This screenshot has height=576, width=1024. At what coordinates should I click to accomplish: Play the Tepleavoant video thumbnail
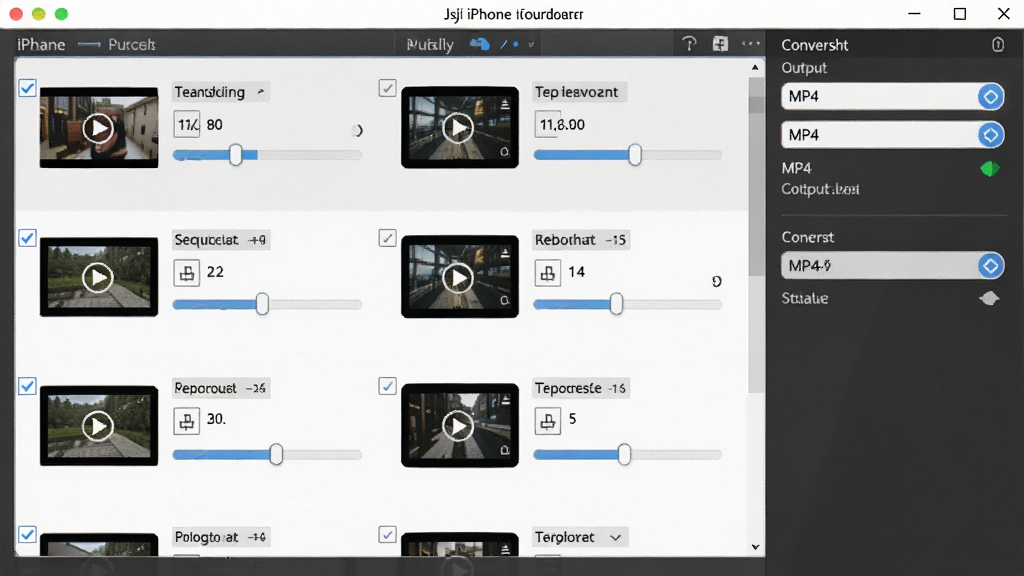(458, 128)
